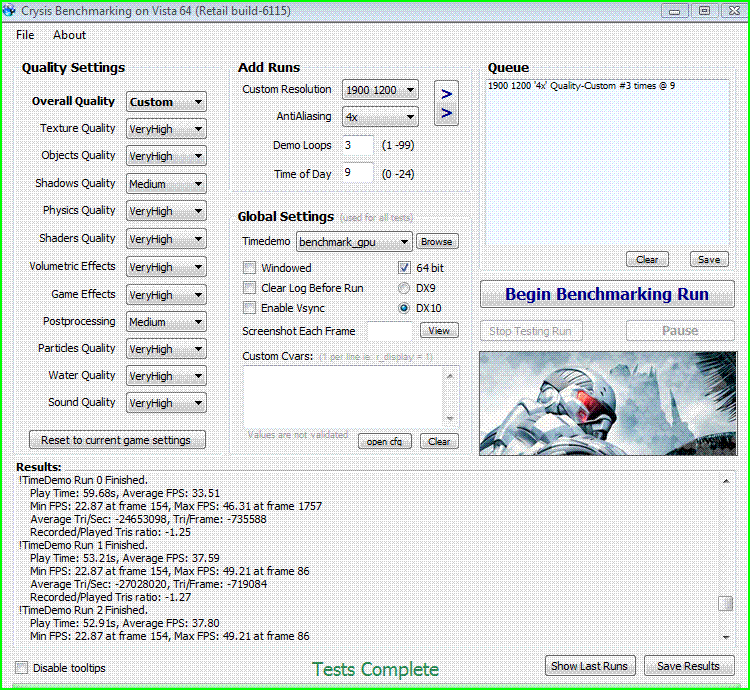Click the Screenshot Each Frame field
The image size is (750, 690).
pyautogui.click(x=390, y=331)
